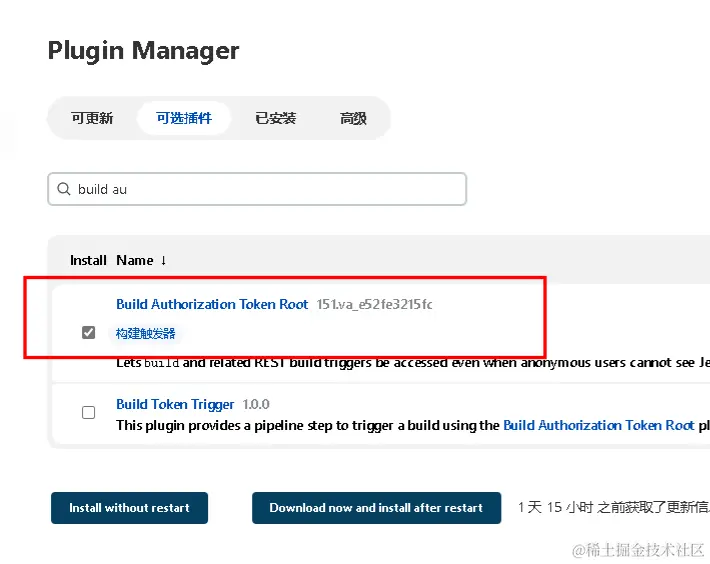Go to the 高级 tab
This screenshot has width=710, height=564.
[x=353, y=118]
